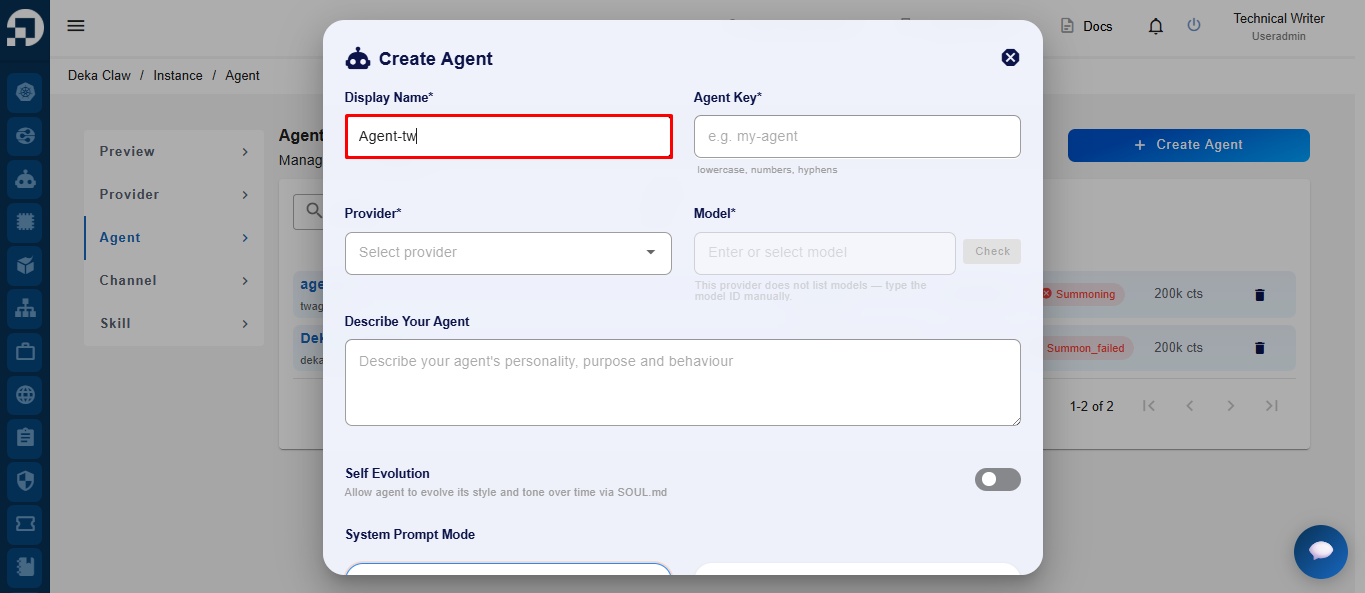Click the power logout icon

(x=1194, y=25)
